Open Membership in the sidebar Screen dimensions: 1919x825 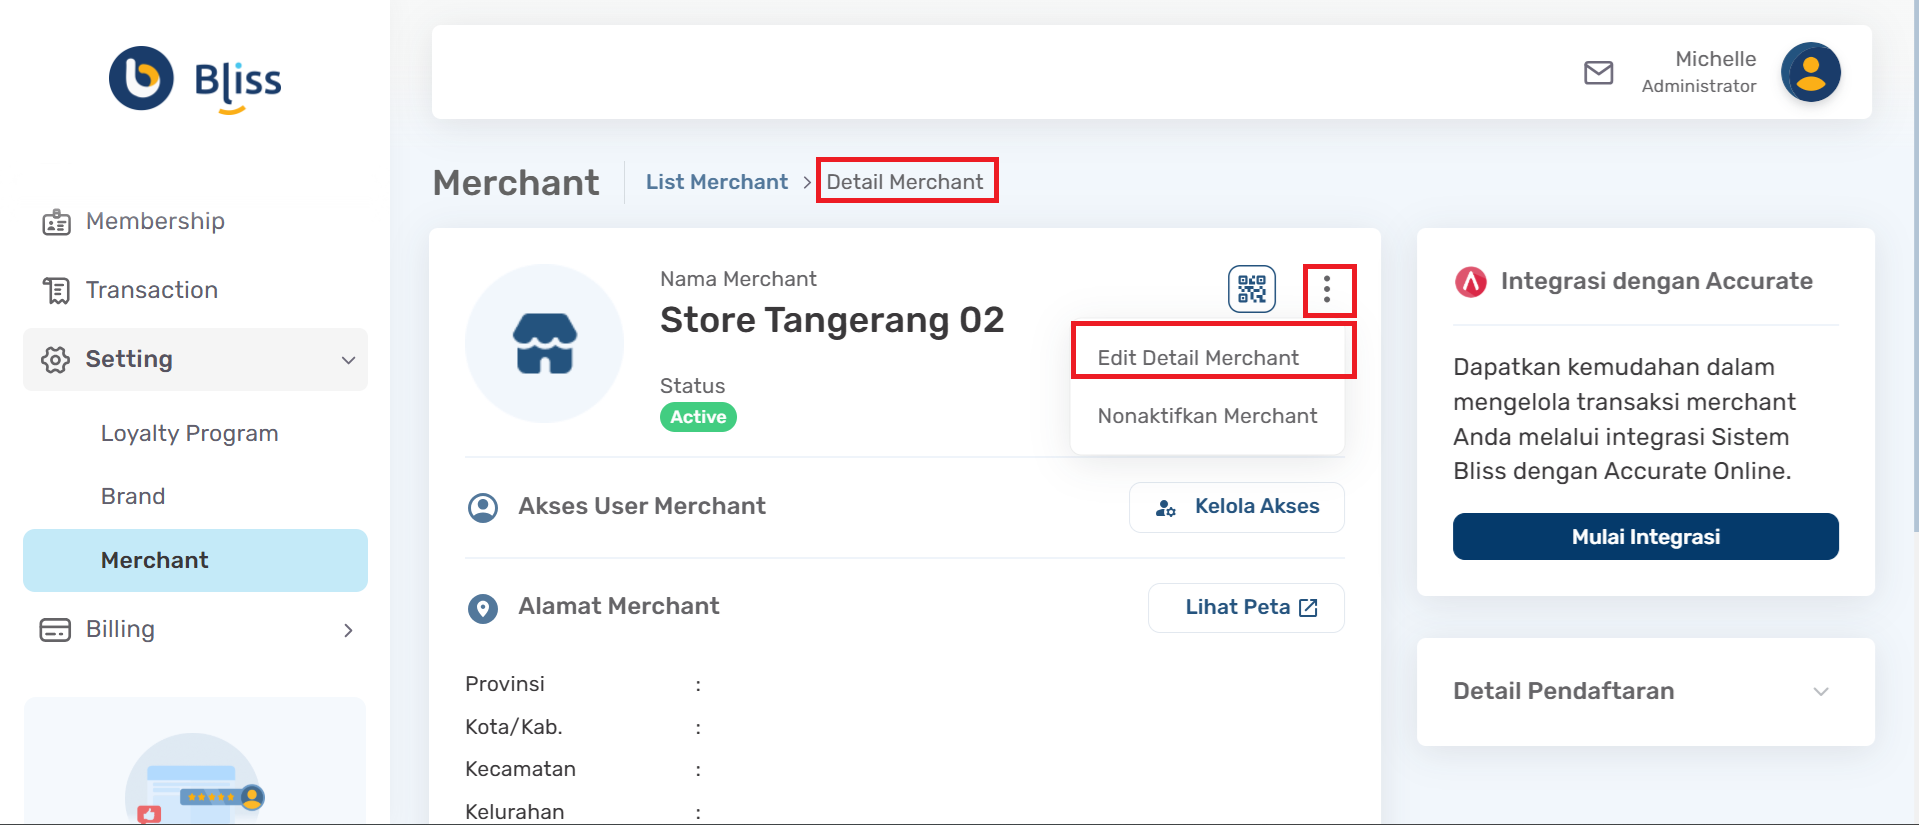155,221
